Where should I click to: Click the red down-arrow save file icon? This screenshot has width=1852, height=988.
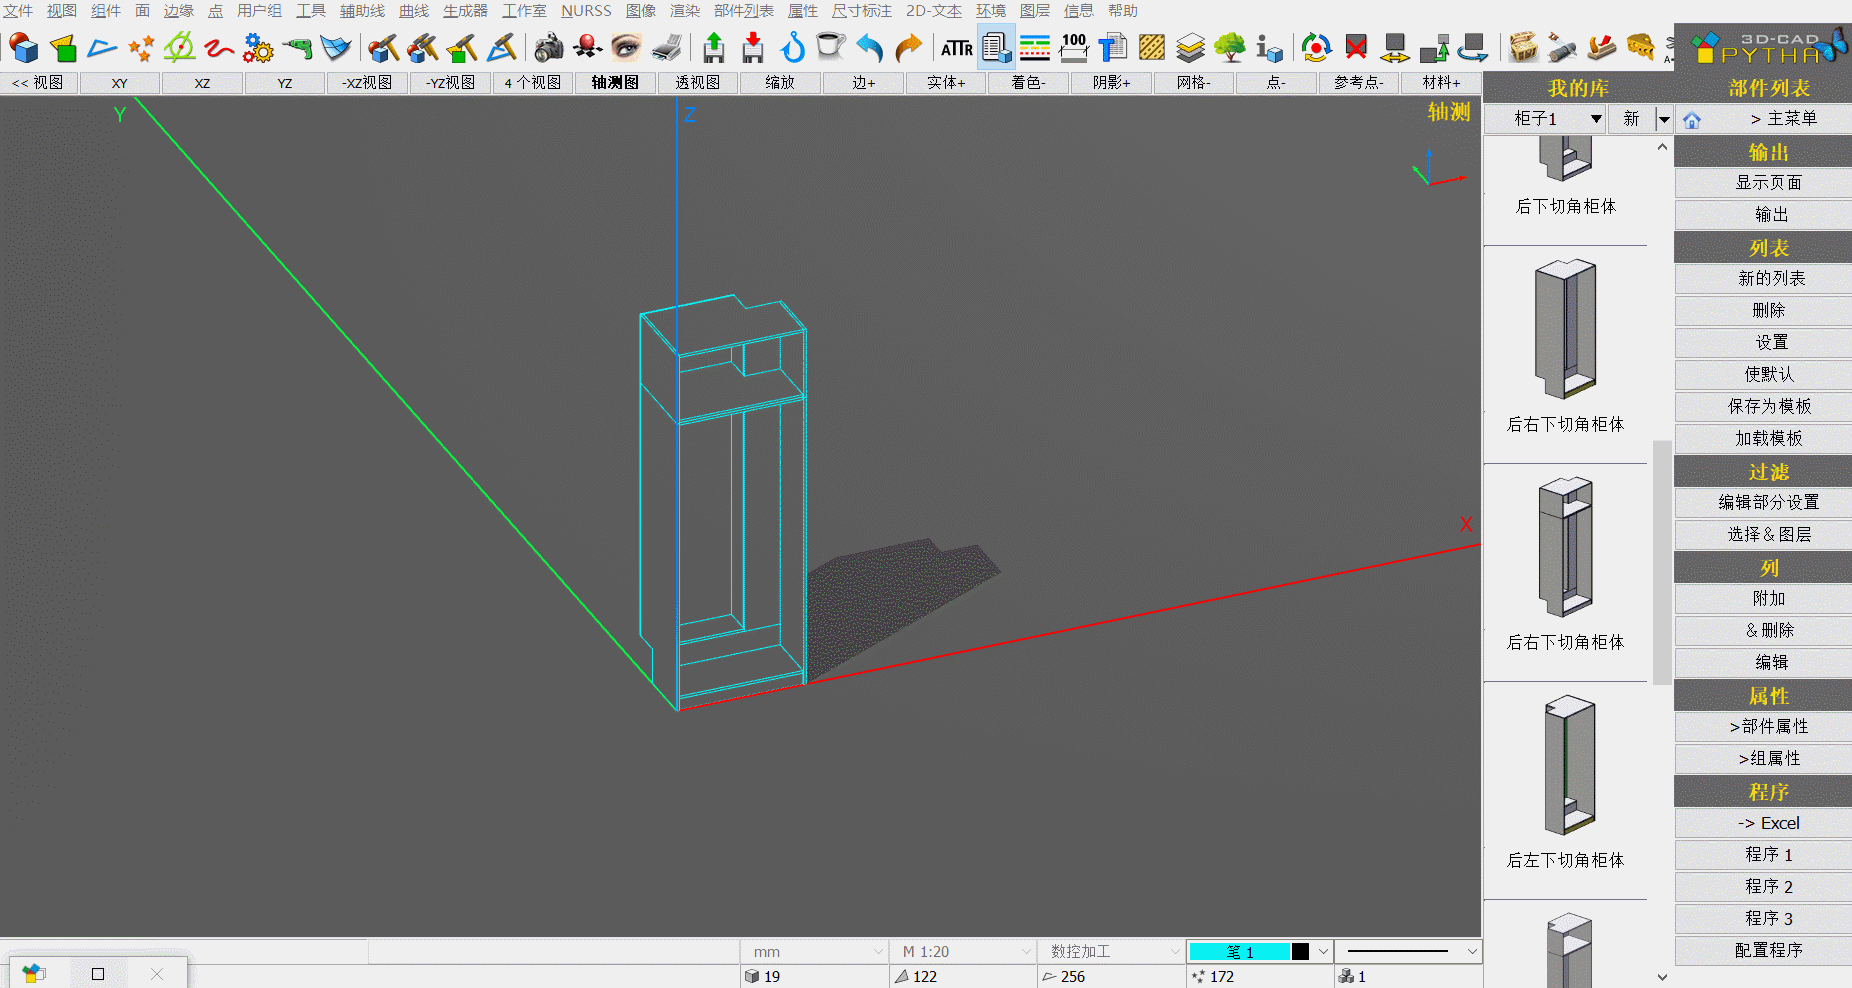tap(753, 47)
